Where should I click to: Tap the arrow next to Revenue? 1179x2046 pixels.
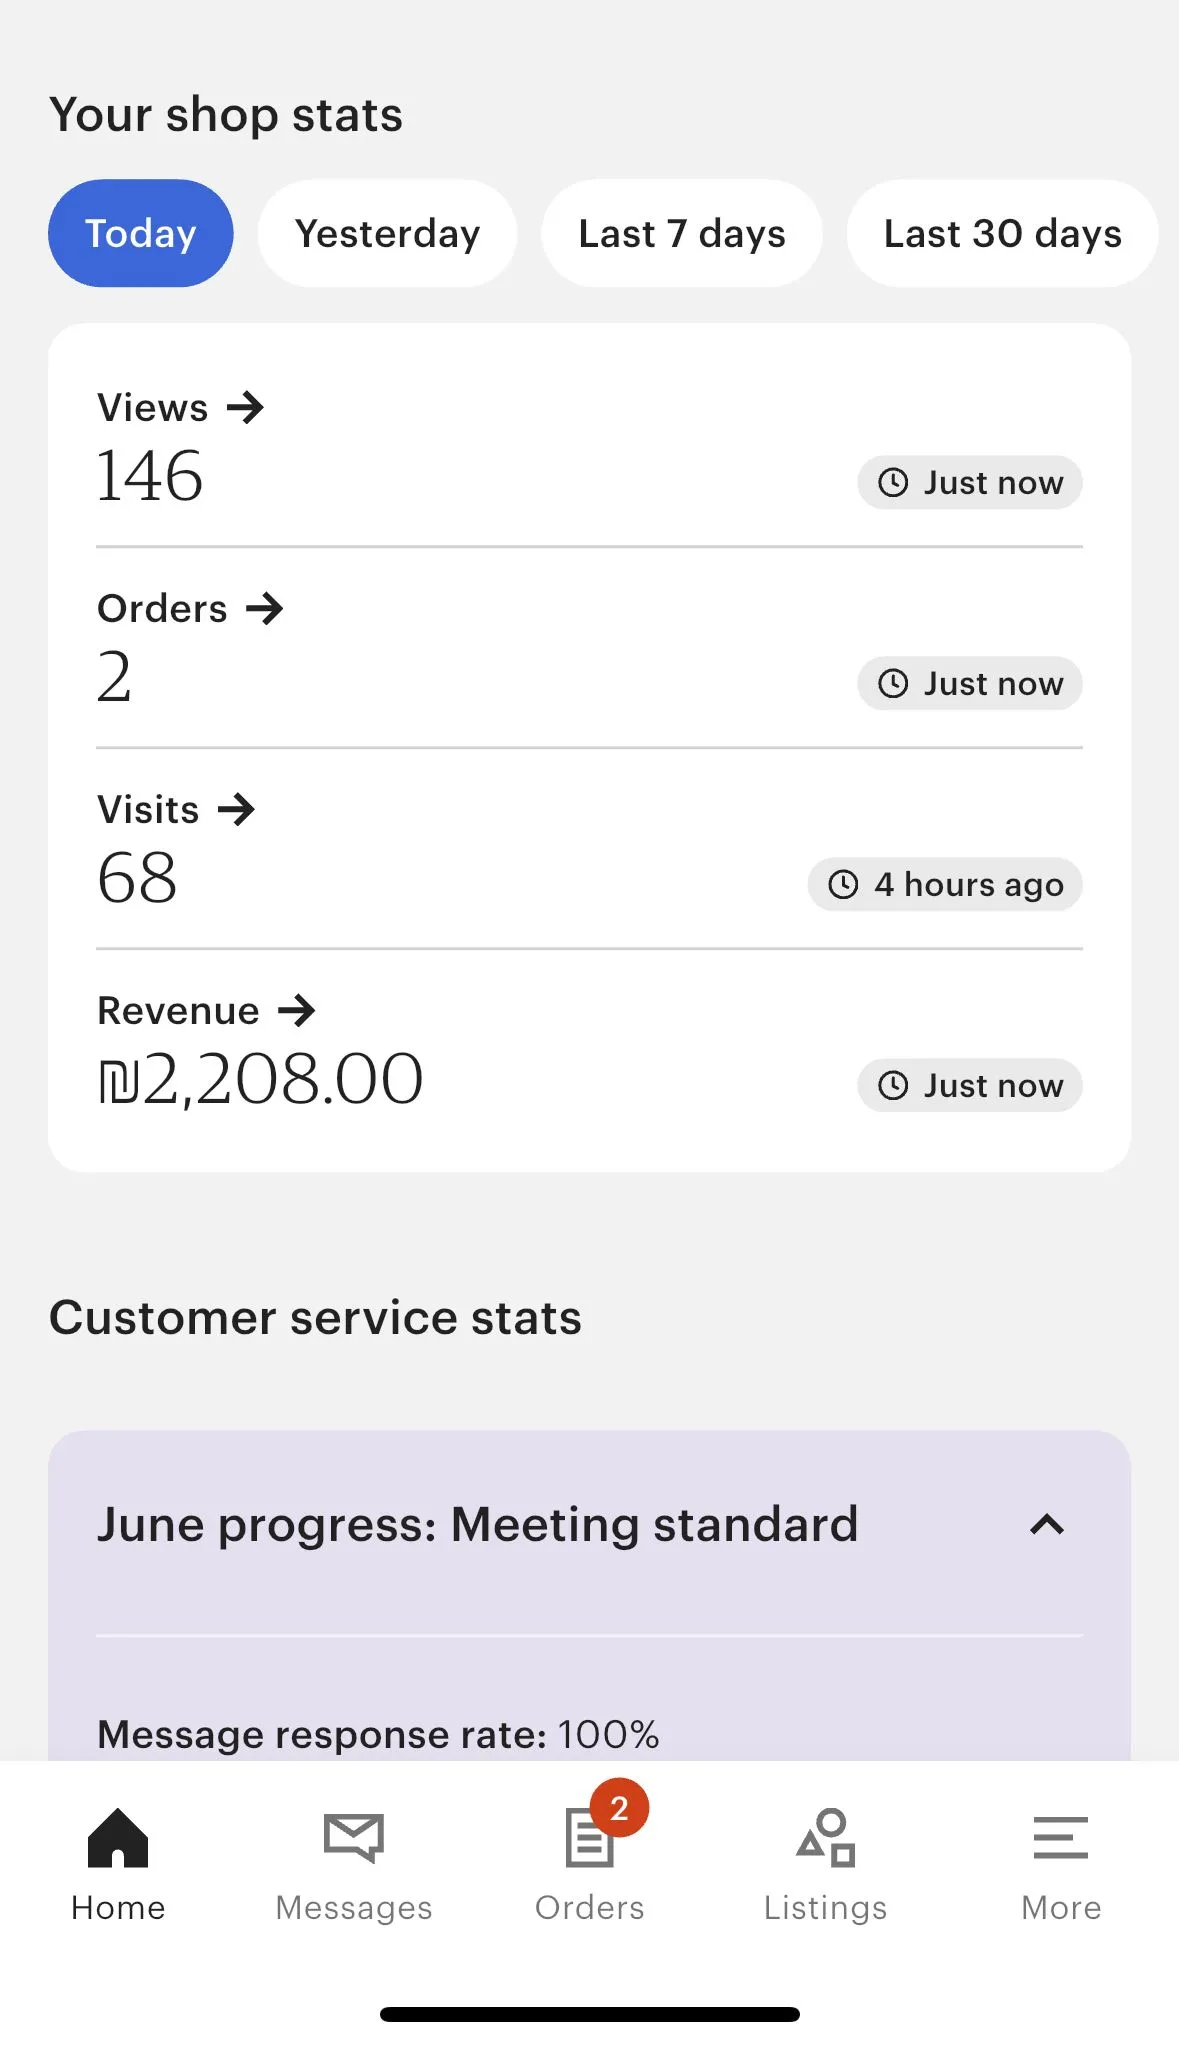[x=297, y=1011]
